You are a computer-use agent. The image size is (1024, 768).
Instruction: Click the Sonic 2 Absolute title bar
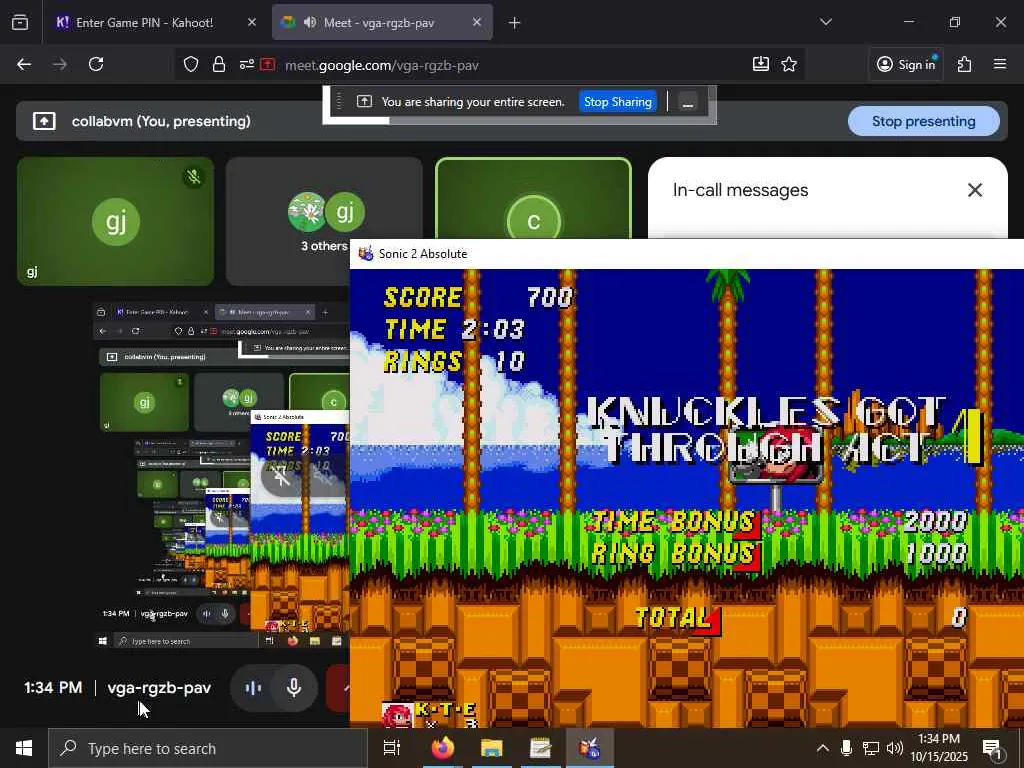[x=687, y=254]
